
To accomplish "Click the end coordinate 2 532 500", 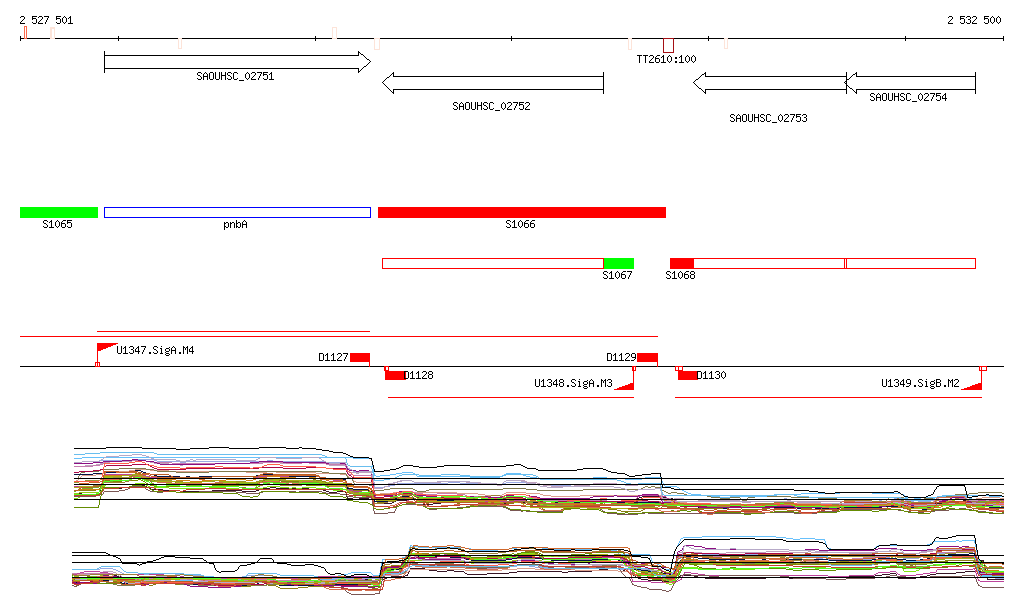I will [x=973, y=20].
